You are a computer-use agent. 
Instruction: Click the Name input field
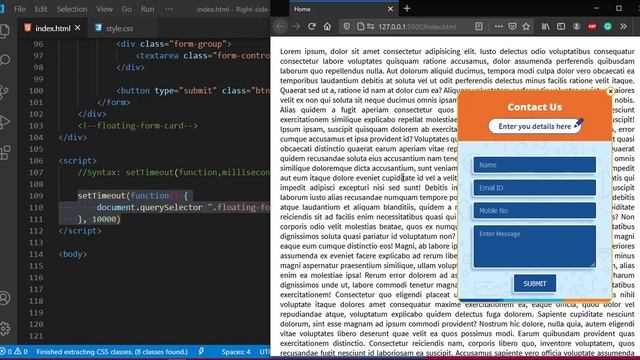pos(534,165)
